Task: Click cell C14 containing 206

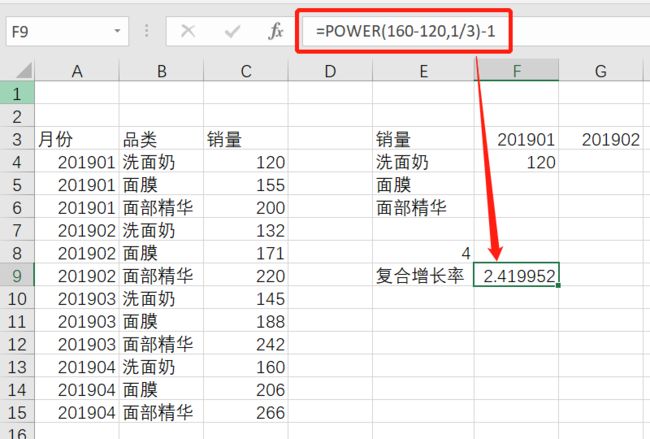Action: click(x=246, y=389)
